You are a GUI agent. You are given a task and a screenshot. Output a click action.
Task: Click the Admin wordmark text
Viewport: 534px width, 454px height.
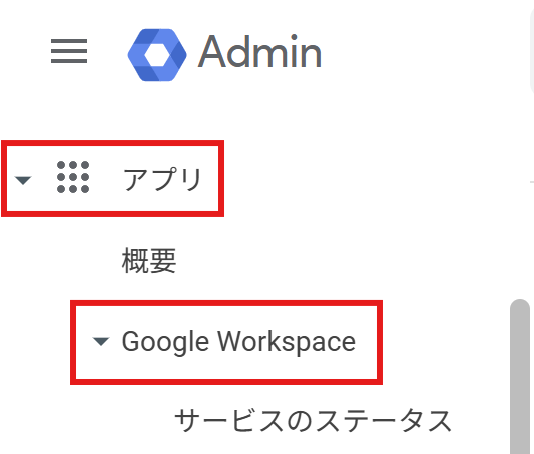(260, 52)
